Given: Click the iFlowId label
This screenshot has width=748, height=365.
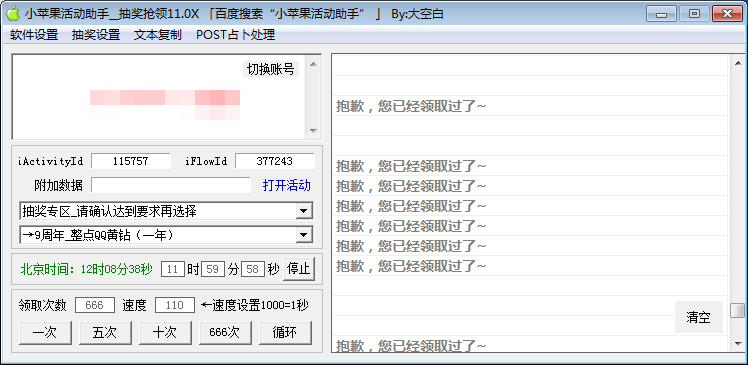Looking at the screenshot, I should [206, 161].
